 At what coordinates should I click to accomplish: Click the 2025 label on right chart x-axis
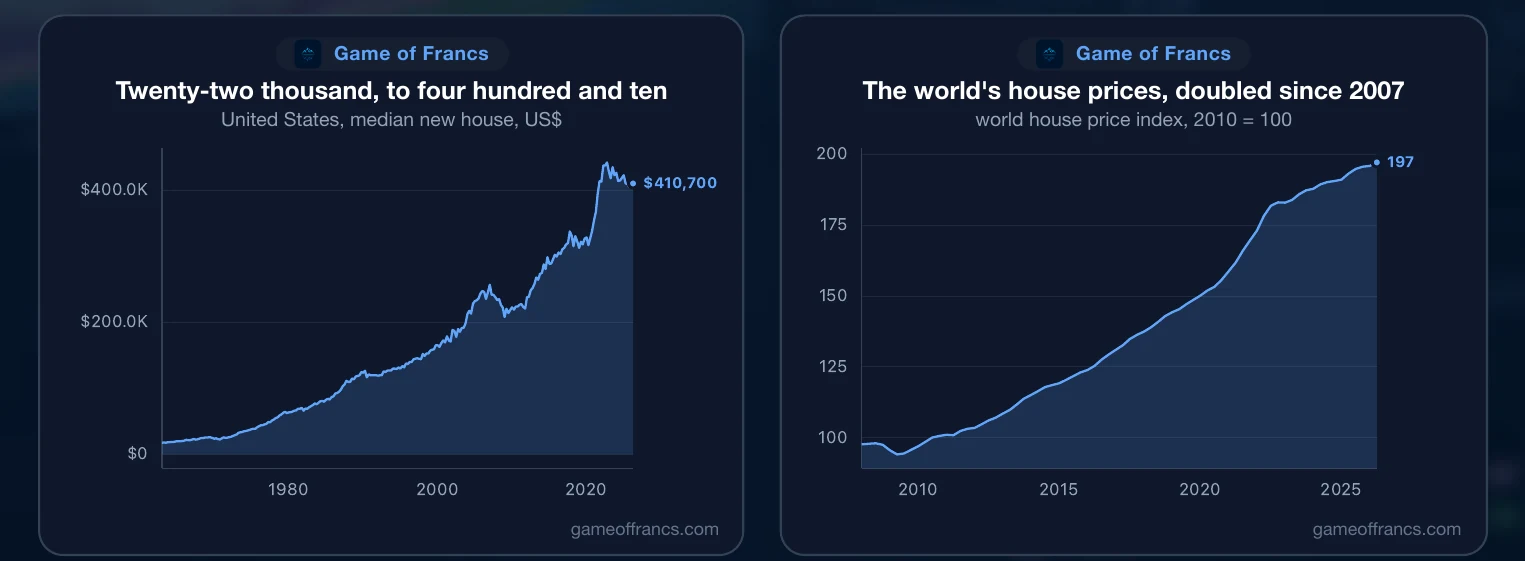1341,490
